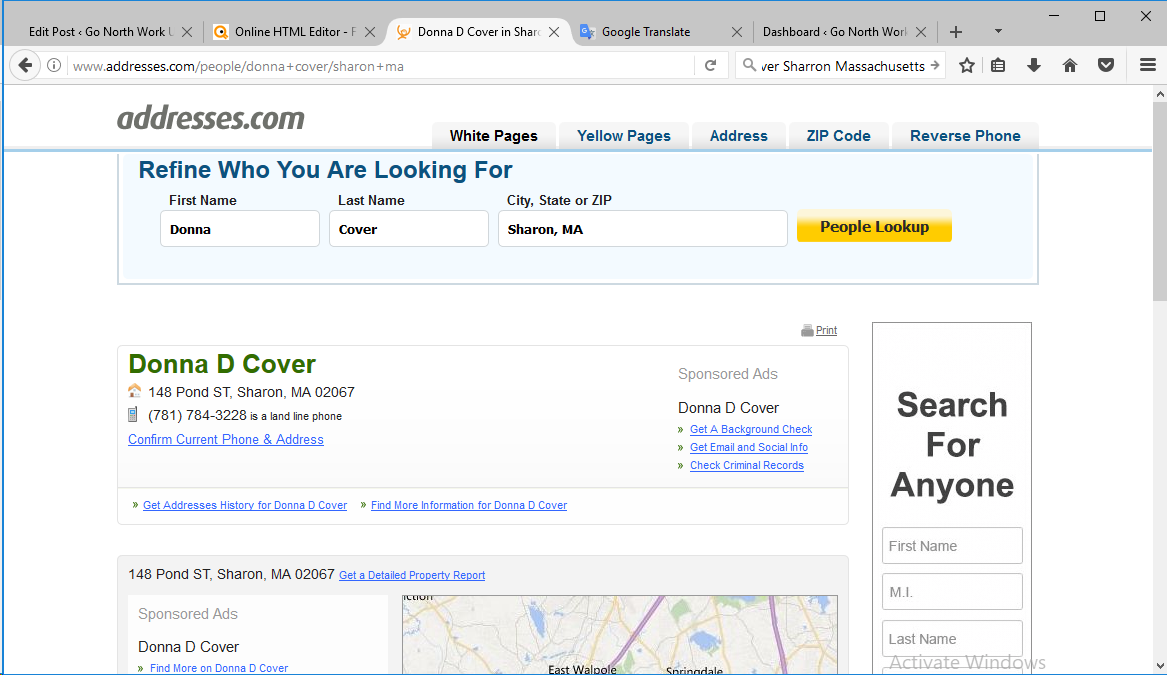The height and width of the screenshot is (675, 1167).
Task: Open the Pocket icon in toolbar
Action: coord(1105,65)
